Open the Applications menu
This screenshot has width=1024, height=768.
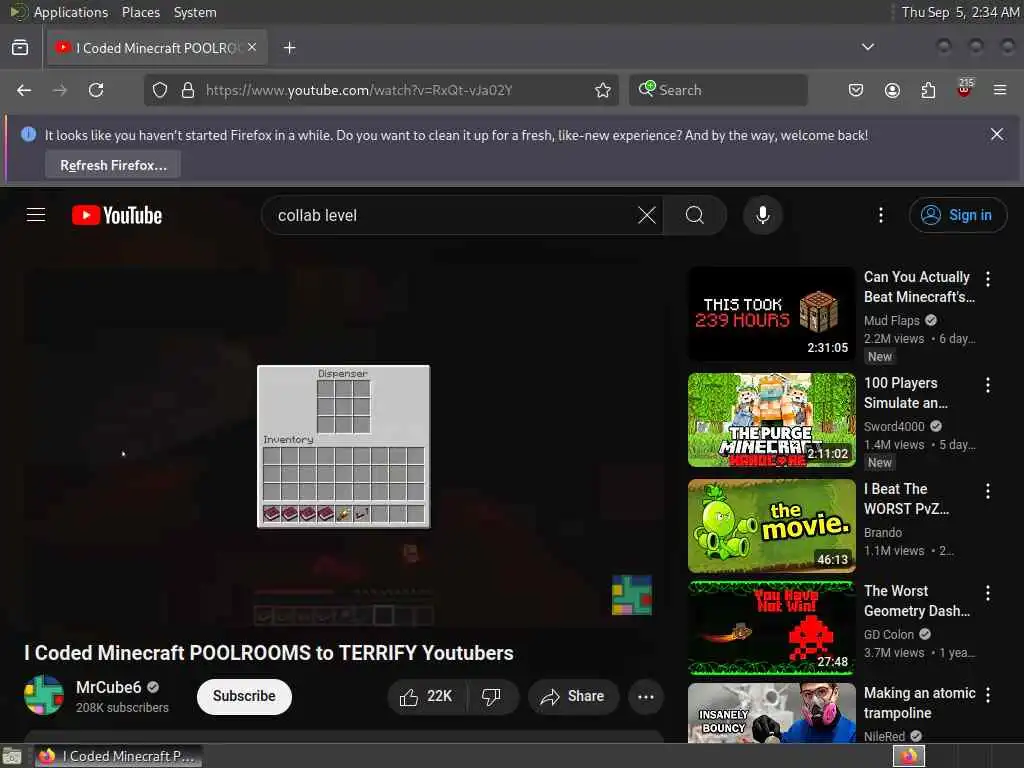click(71, 12)
